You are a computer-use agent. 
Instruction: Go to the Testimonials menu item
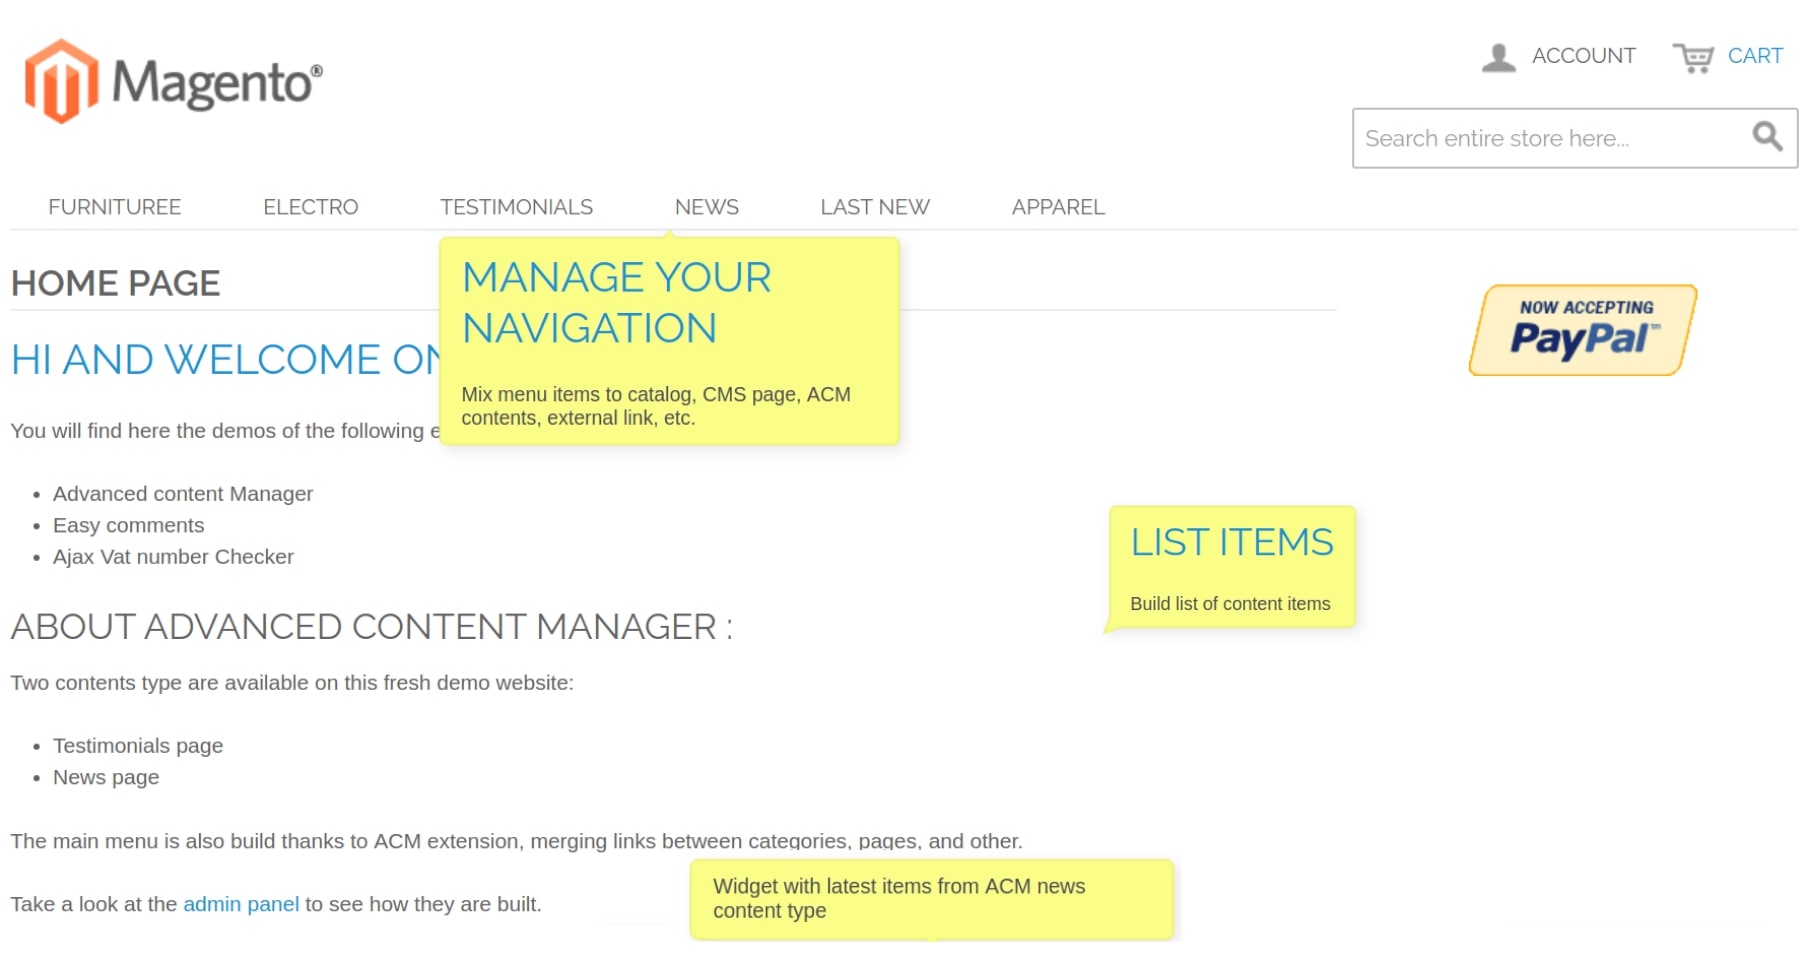click(x=516, y=207)
